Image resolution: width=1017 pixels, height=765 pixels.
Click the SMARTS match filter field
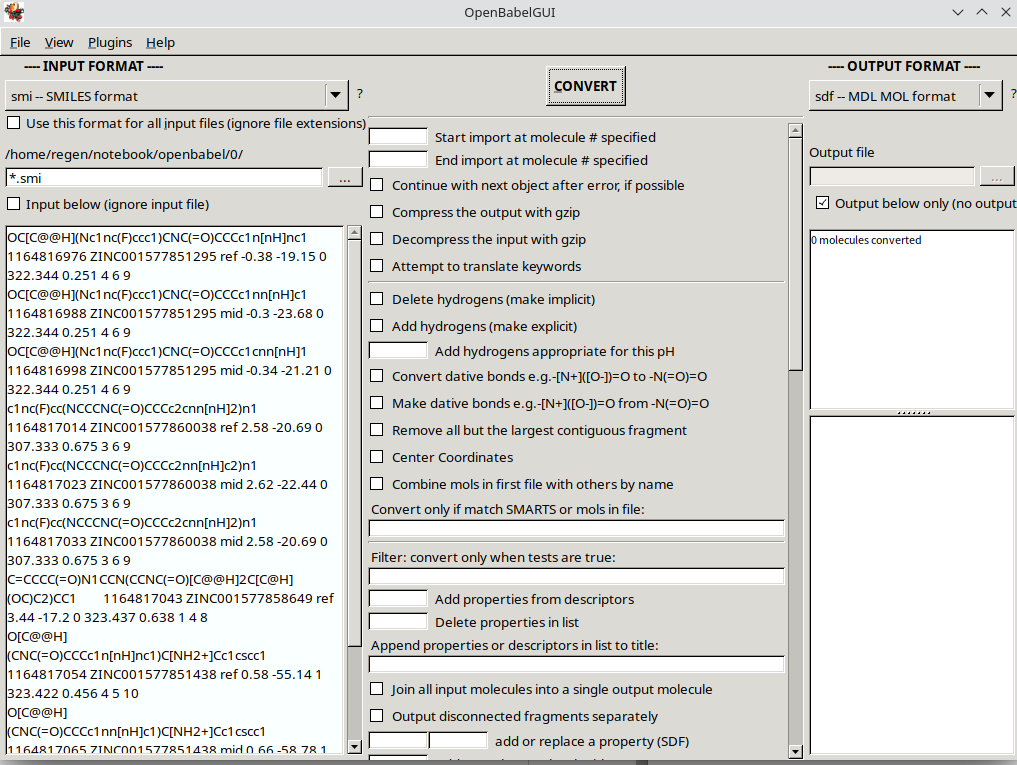click(x=577, y=528)
